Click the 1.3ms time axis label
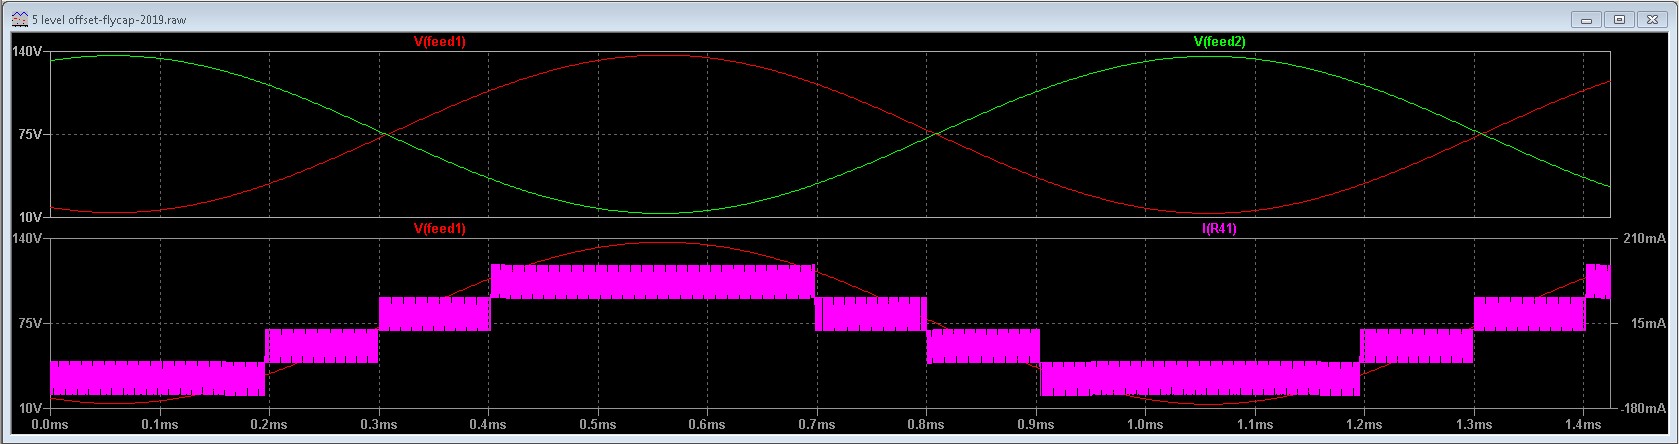Viewport: 1679px width, 444px height. point(1474,425)
